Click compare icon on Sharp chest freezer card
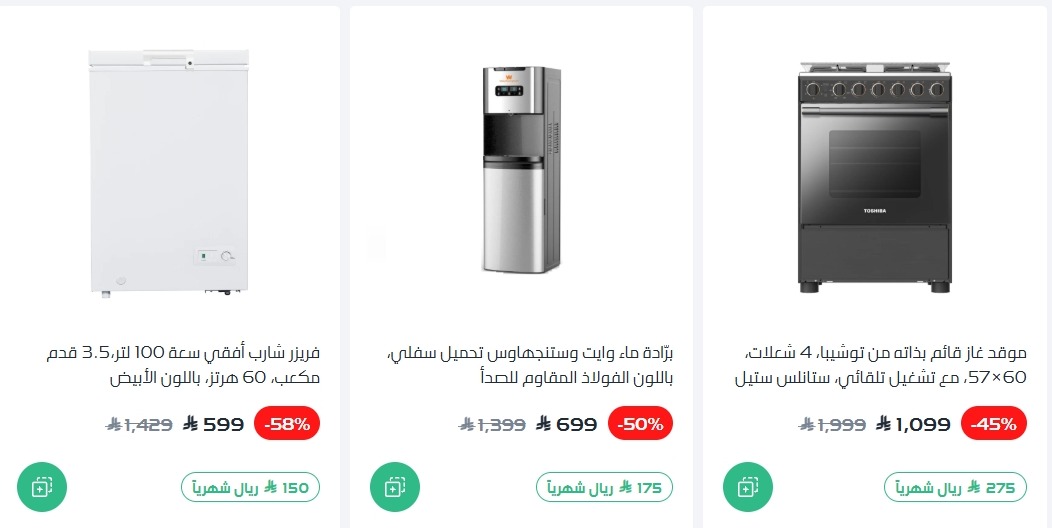Image resolution: width=1052 pixels, height=528 pixels. click(42, 487)
